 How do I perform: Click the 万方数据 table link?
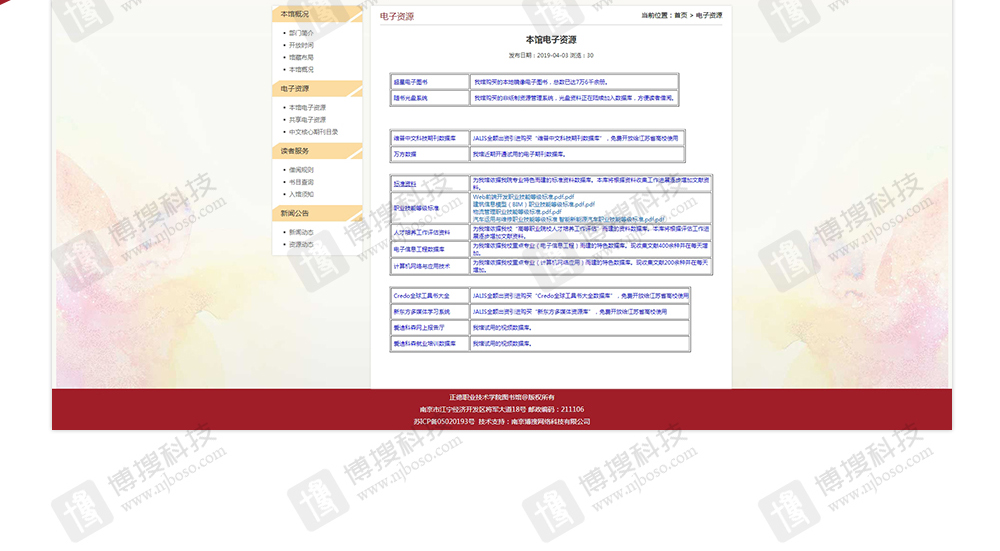coord(405,154)
